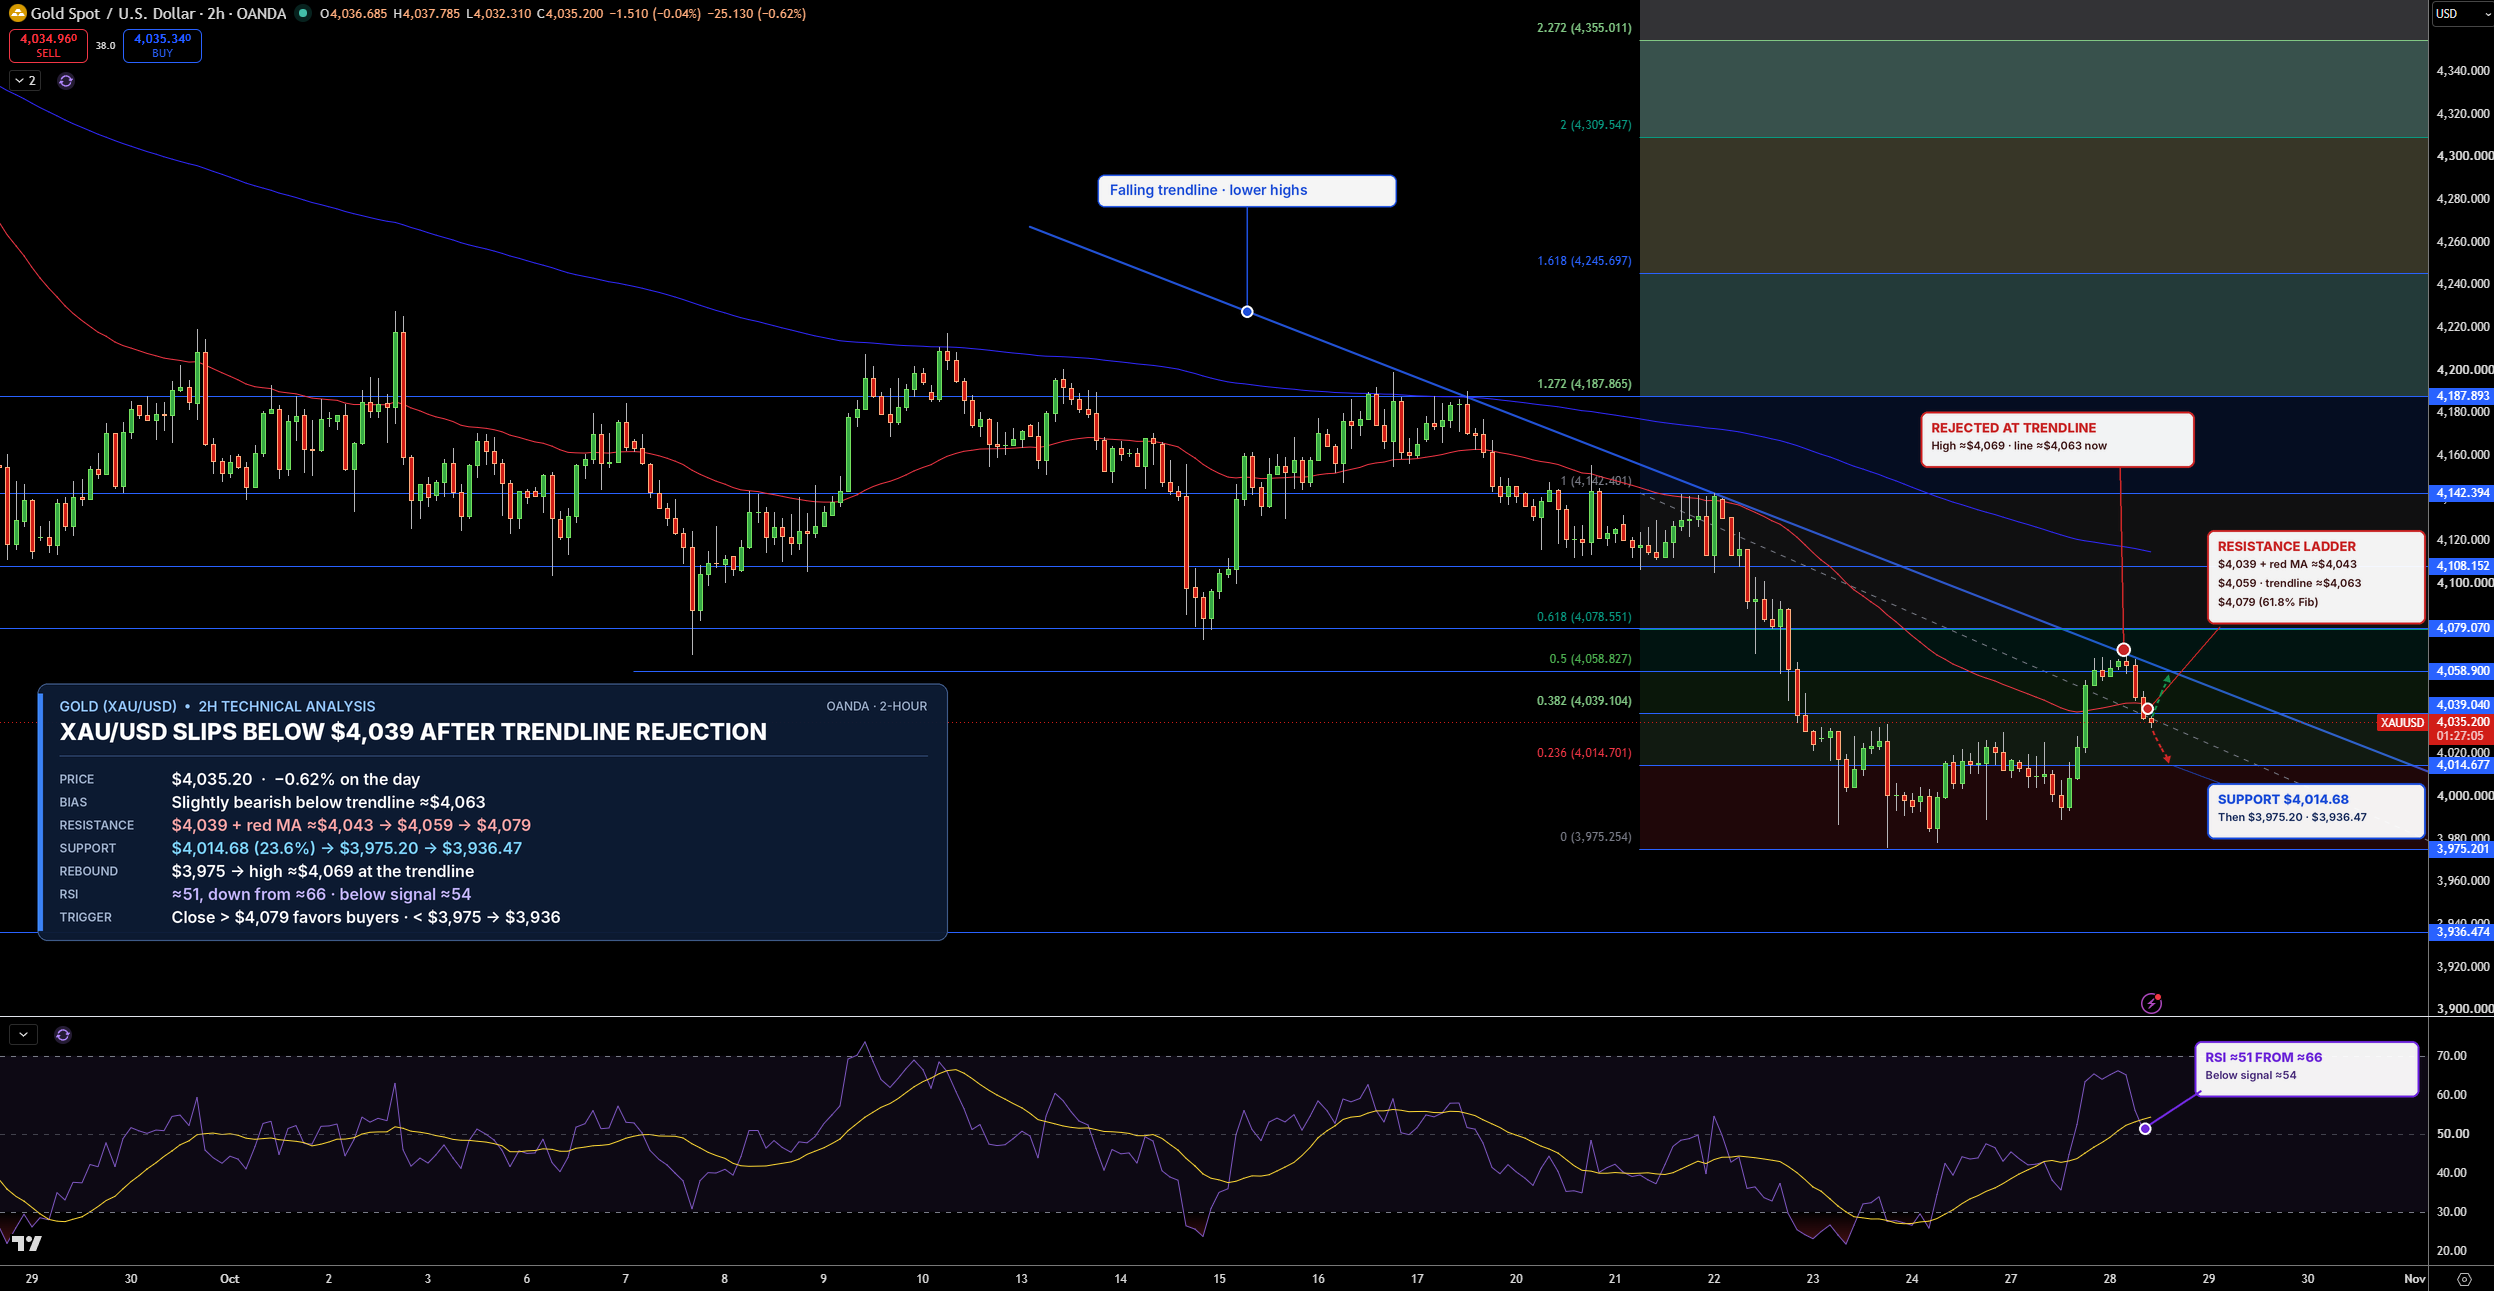The image size is (2494, 1291).
Task: Click the green market status dot
Action: pyautogui.click(x=302, y=13)
